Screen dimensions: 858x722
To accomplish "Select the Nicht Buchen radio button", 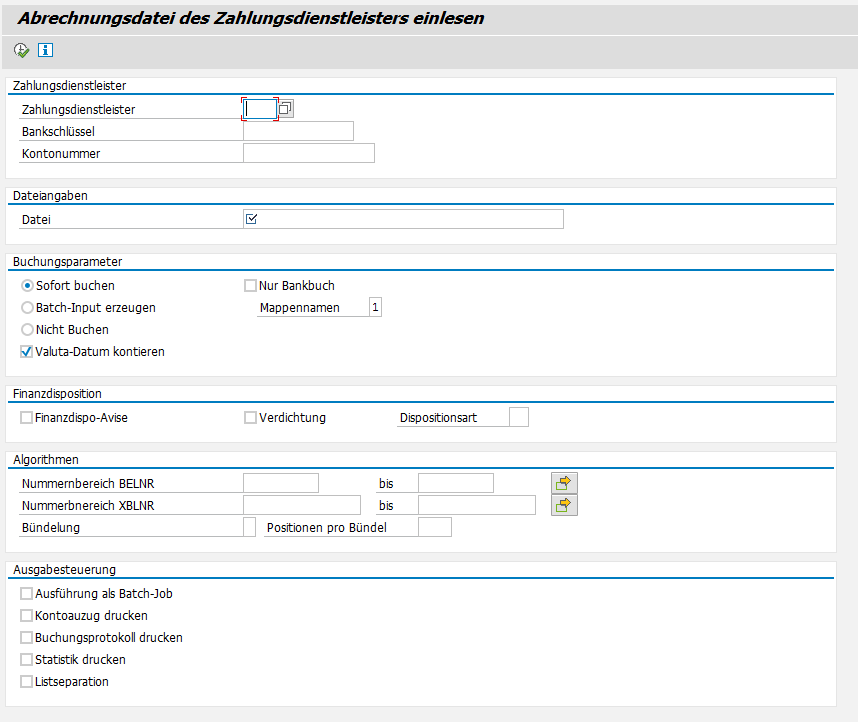I will [x=28, y=330].
